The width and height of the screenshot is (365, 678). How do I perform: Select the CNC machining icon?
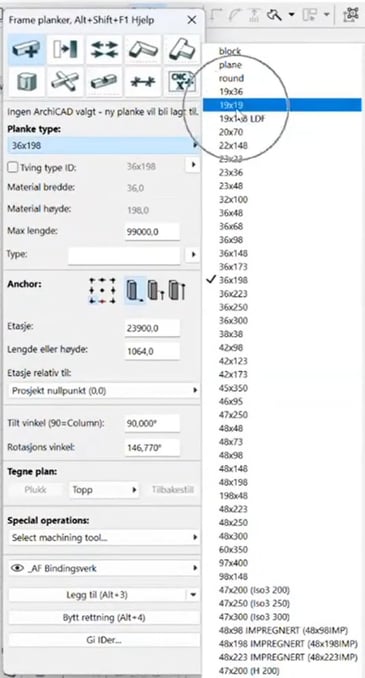point(183,81)
